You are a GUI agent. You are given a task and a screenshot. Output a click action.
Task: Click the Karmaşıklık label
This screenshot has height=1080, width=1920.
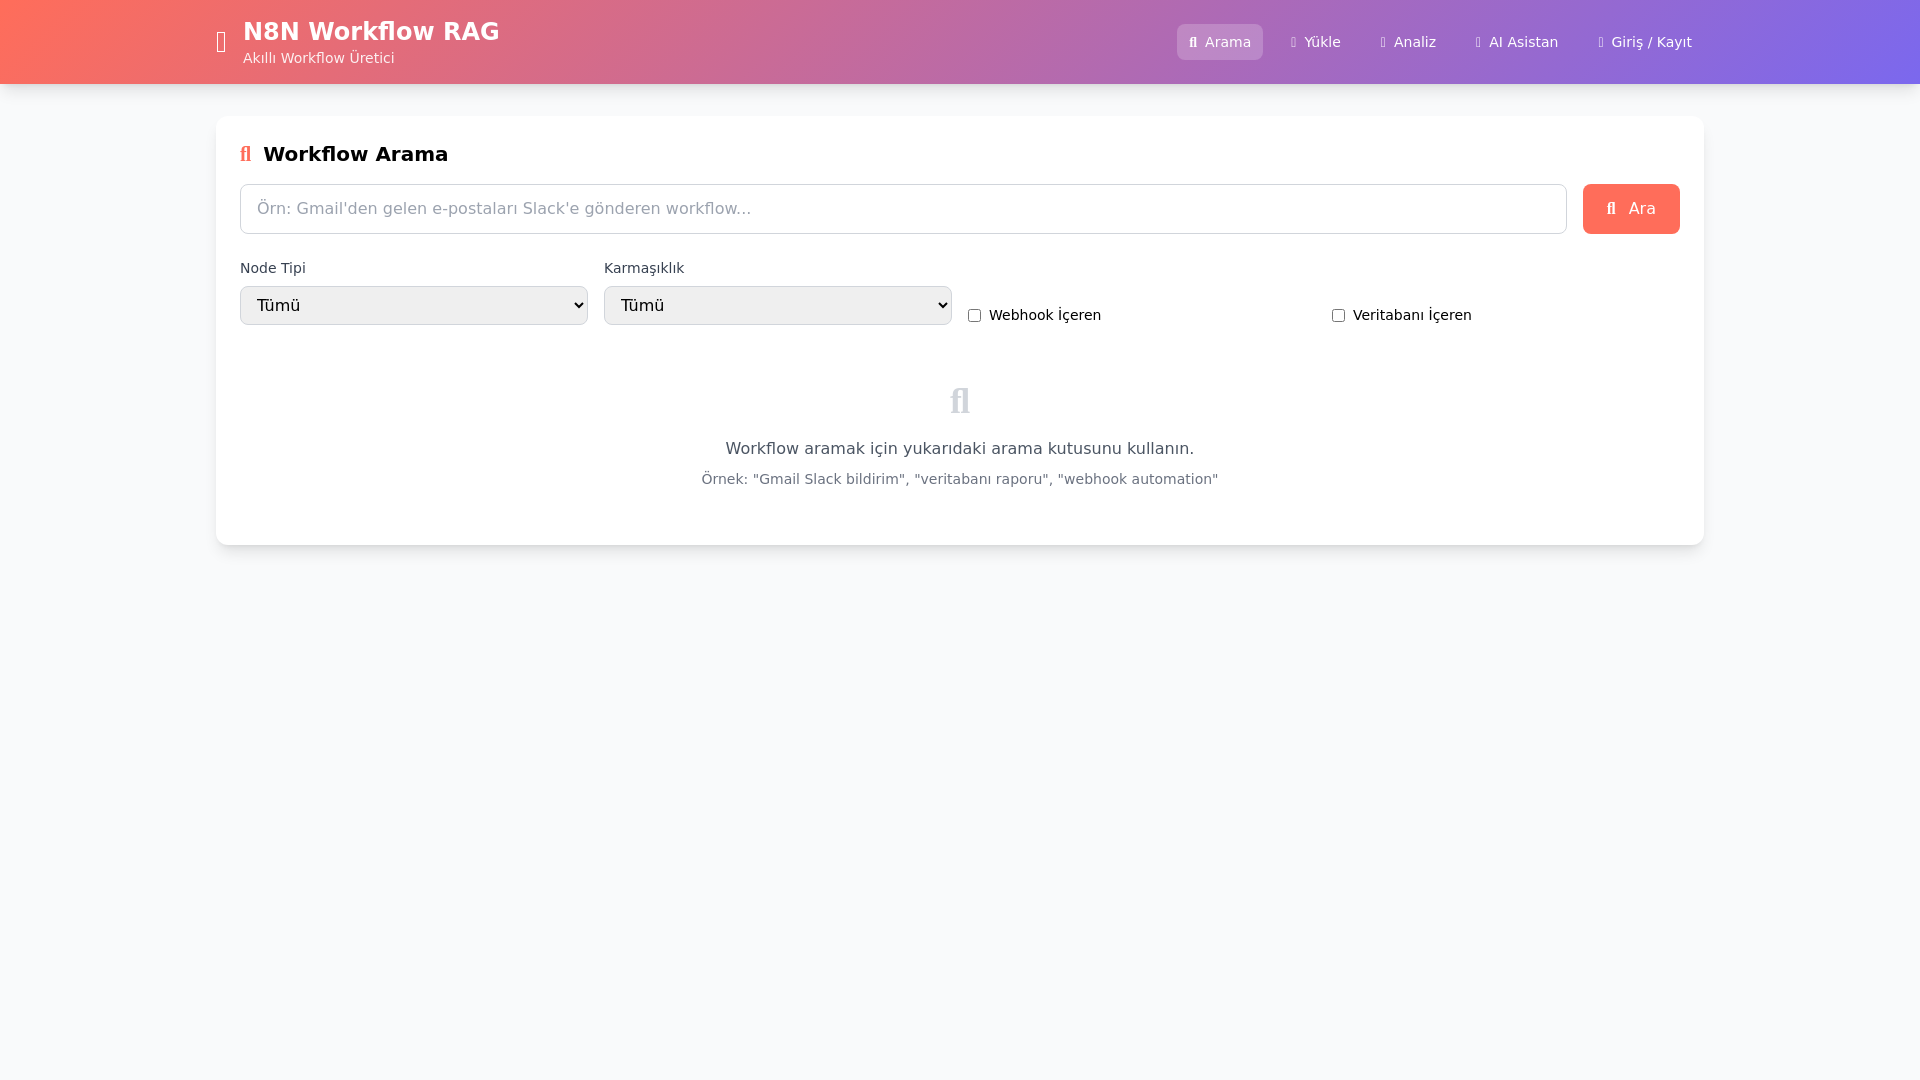point(644,268)
